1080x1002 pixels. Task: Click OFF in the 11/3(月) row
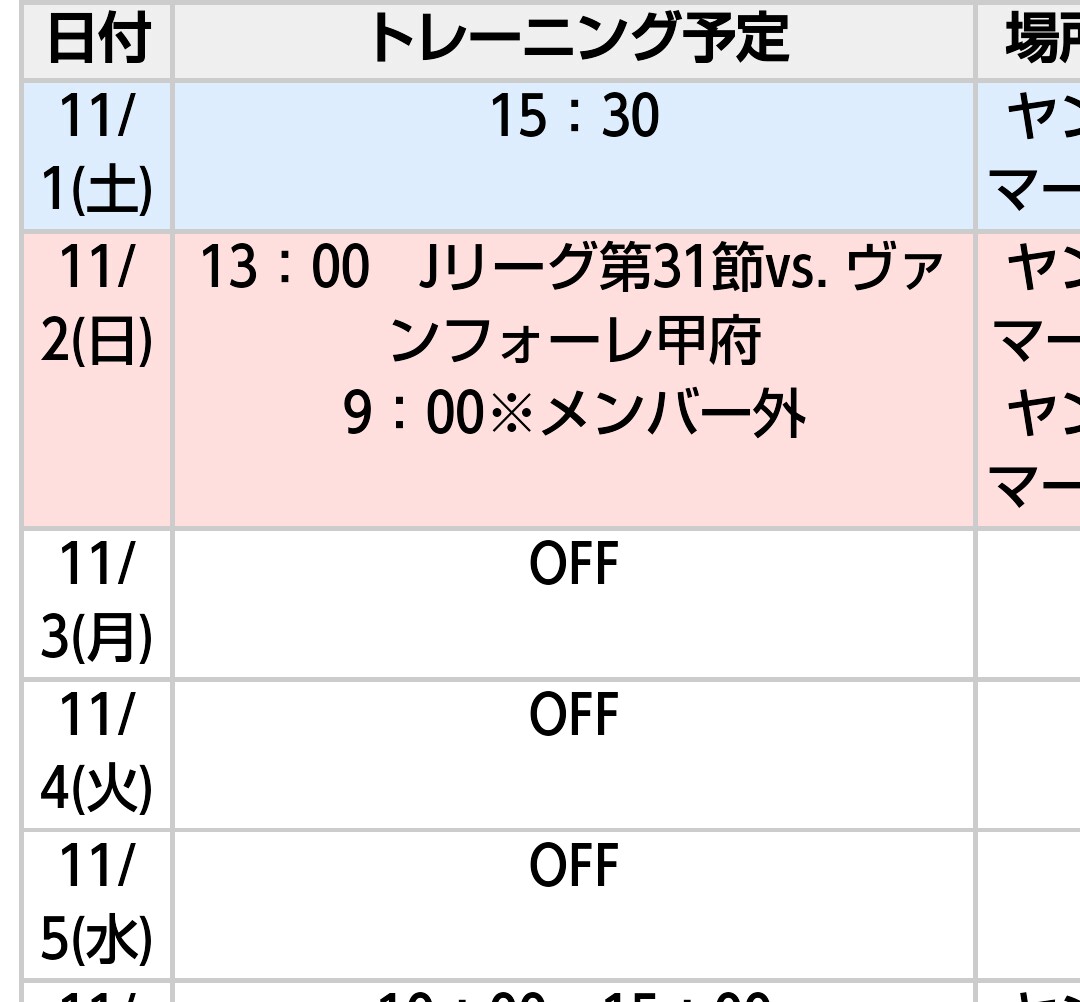(574, 566)
